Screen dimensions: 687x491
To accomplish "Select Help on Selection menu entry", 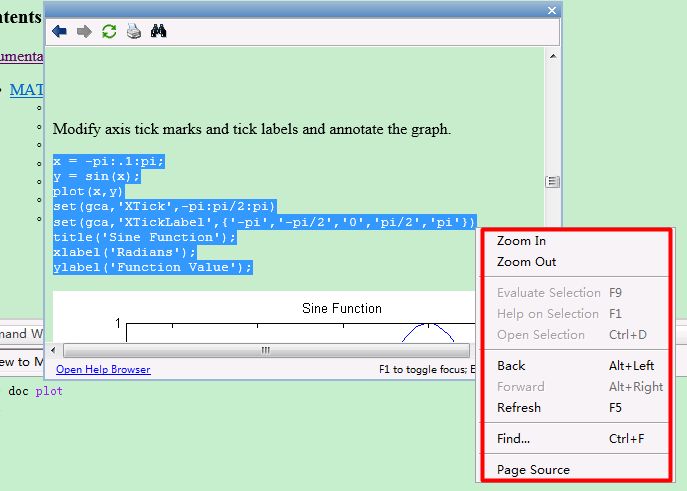I will coord(576,314).
